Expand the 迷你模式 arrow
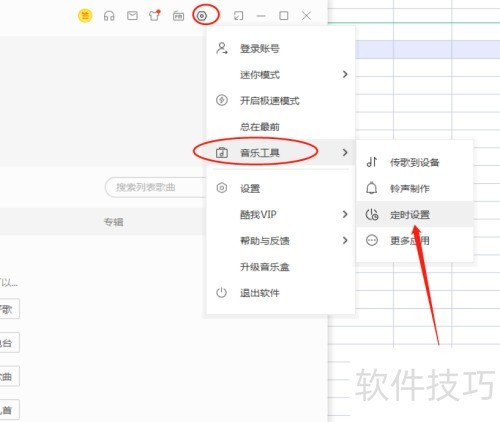The width and height of the screenshot is (500, 422). [x=345, y=74]
